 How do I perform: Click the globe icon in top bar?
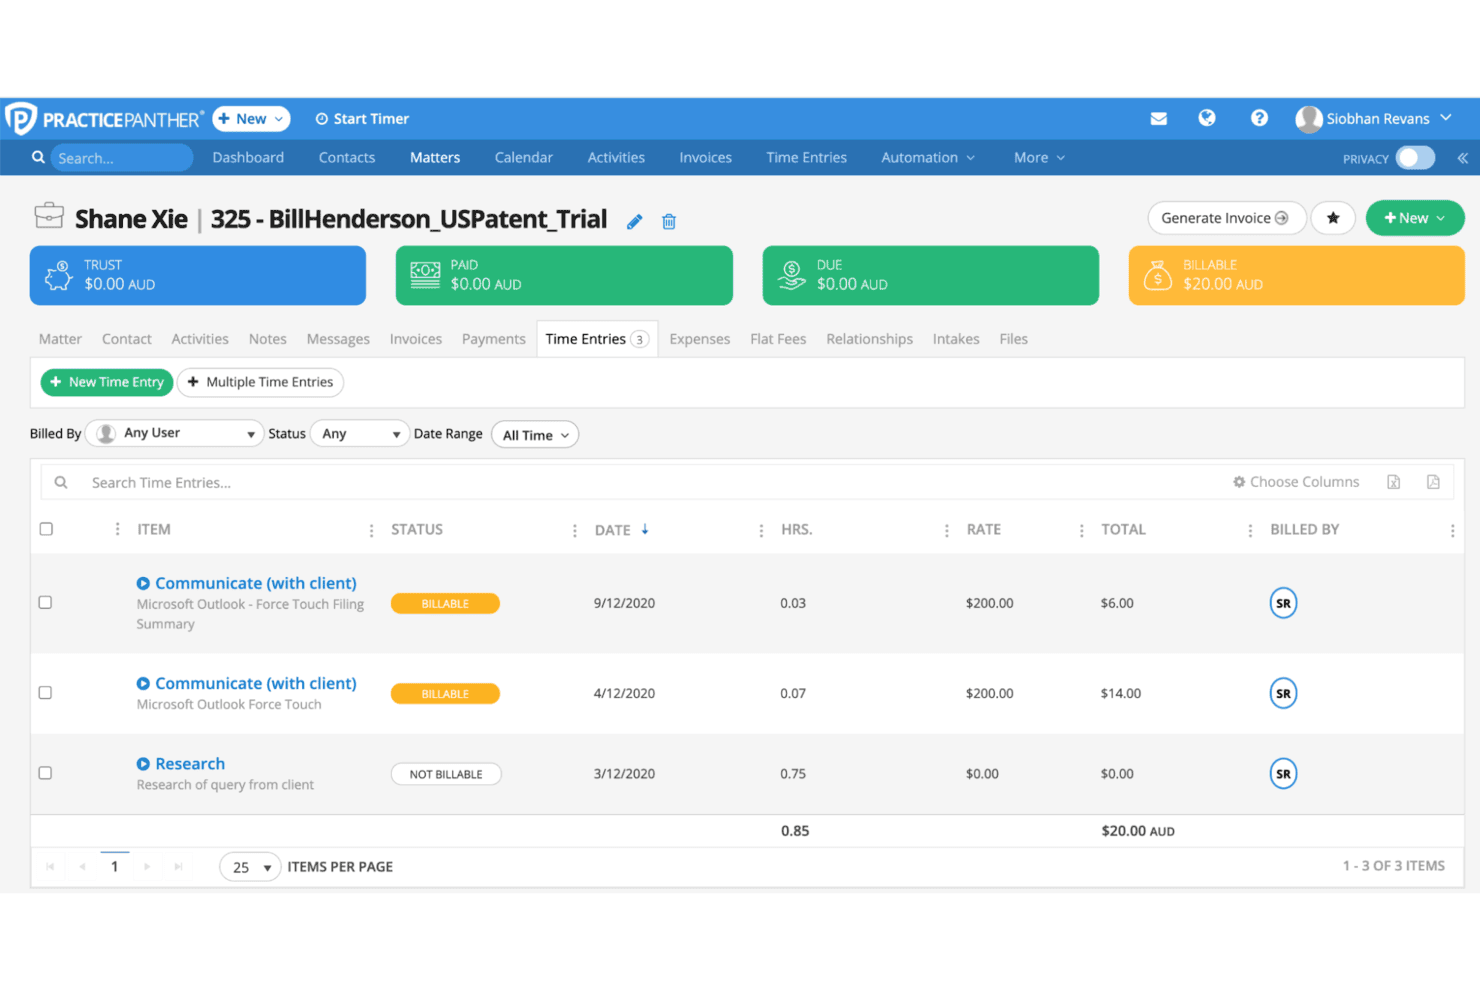coord(1207,118)
